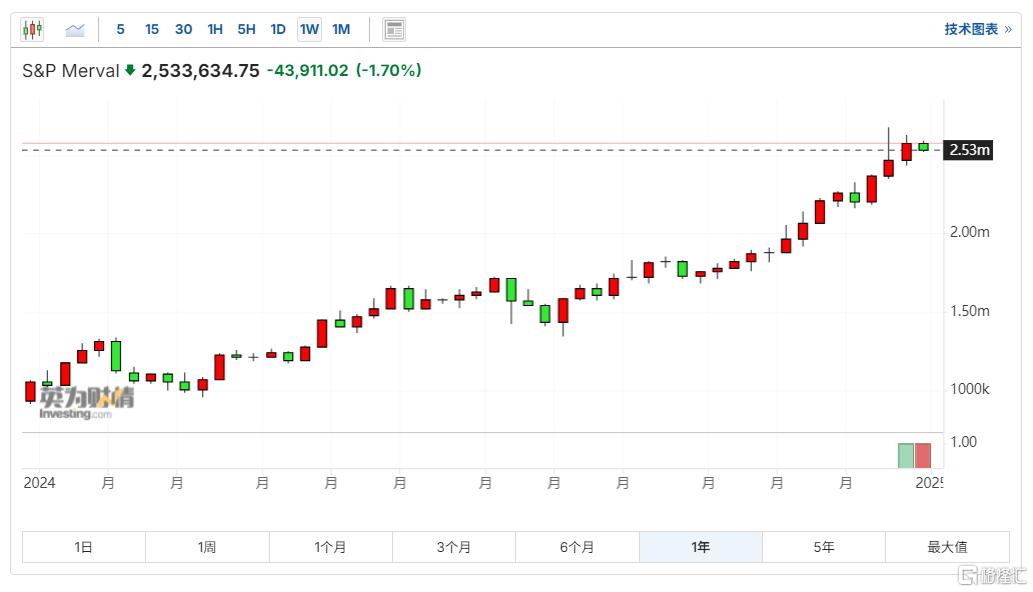
Task: Click the 1.00 volume axis label
Action: click(x=963, y=442)
